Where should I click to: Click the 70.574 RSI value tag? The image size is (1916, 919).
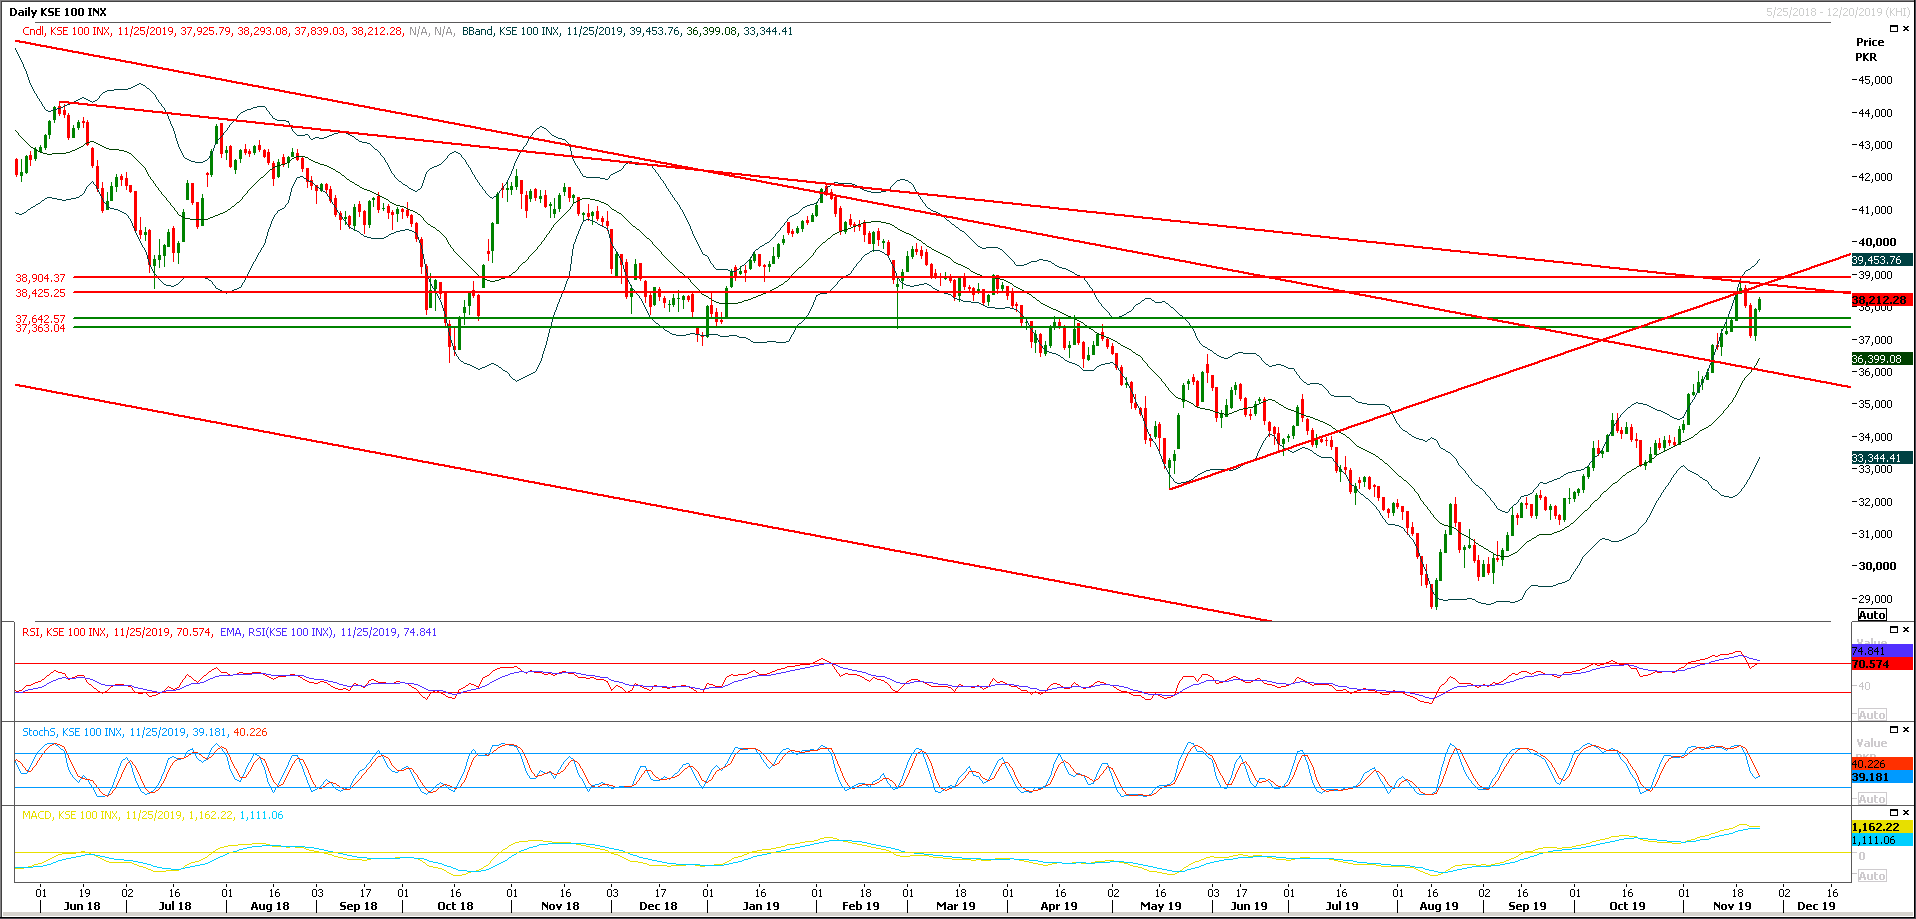coord(1882,664)
